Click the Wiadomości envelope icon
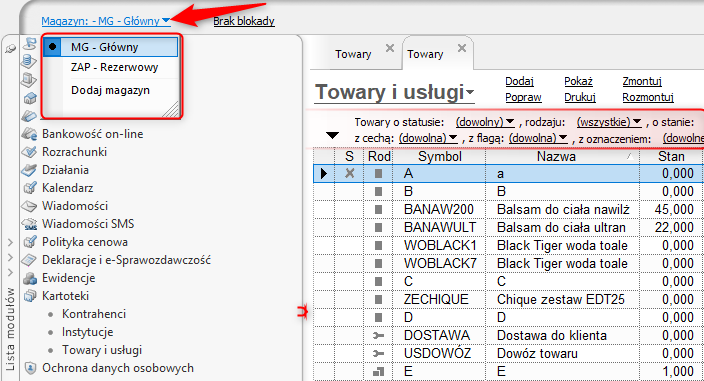The width and height of the screenshot is (704, 381). click(29, 206)
